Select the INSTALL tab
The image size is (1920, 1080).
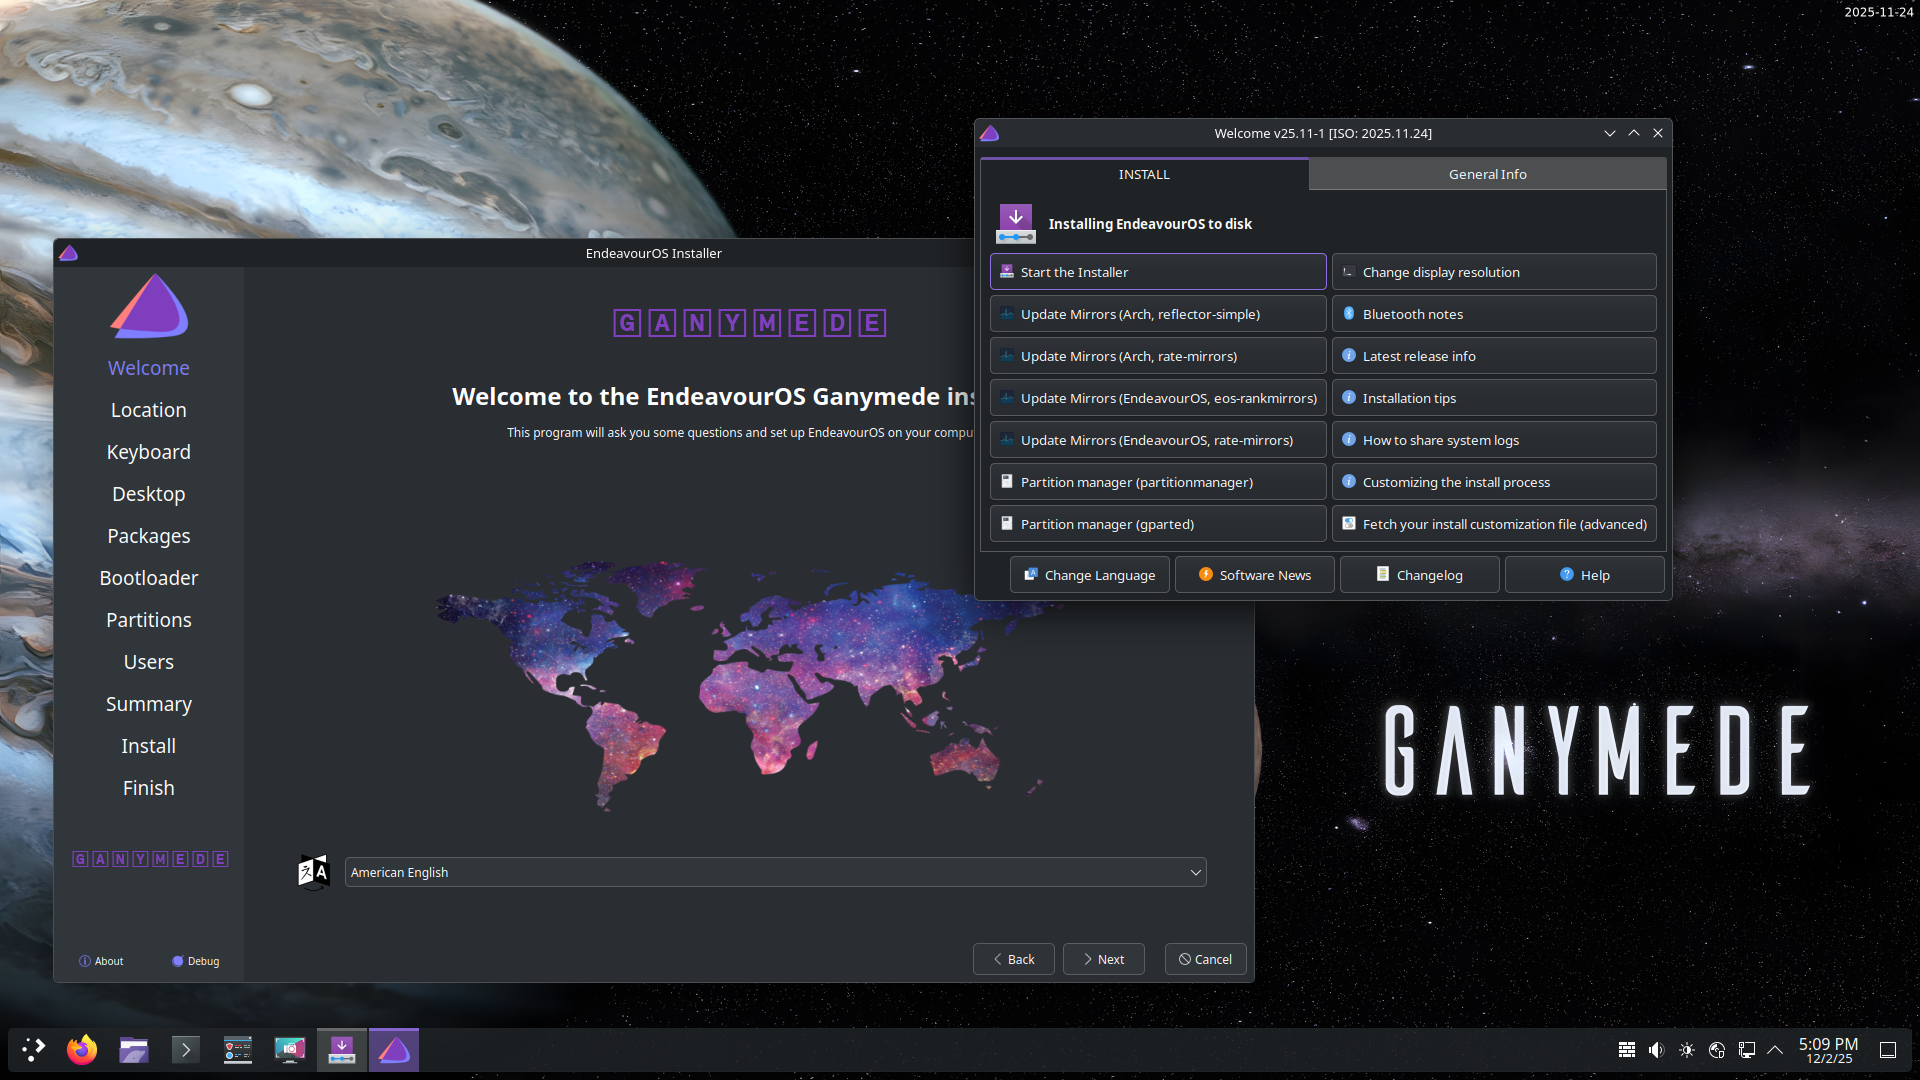point(1144,174)
